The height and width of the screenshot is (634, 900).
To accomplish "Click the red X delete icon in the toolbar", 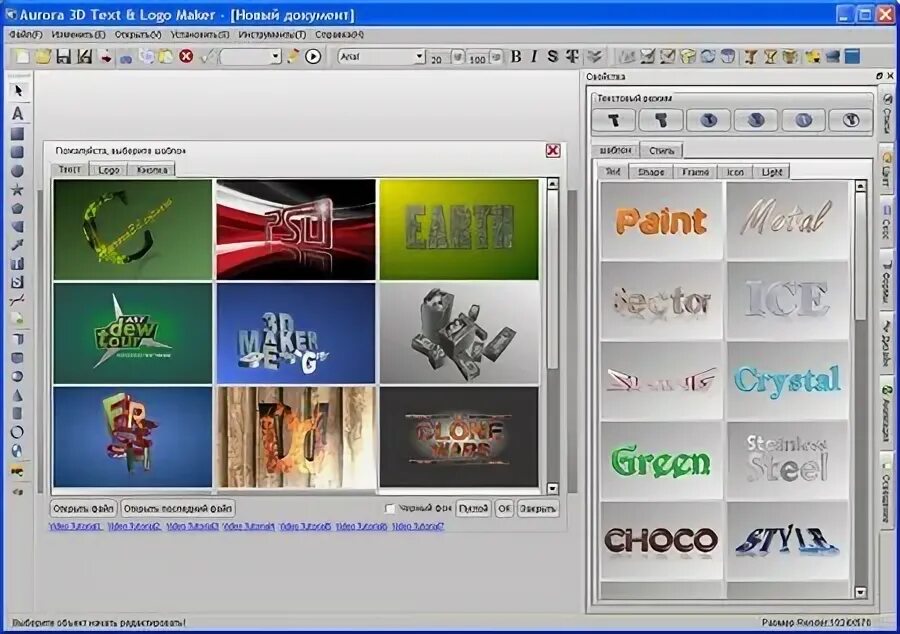I will (186, 56).
